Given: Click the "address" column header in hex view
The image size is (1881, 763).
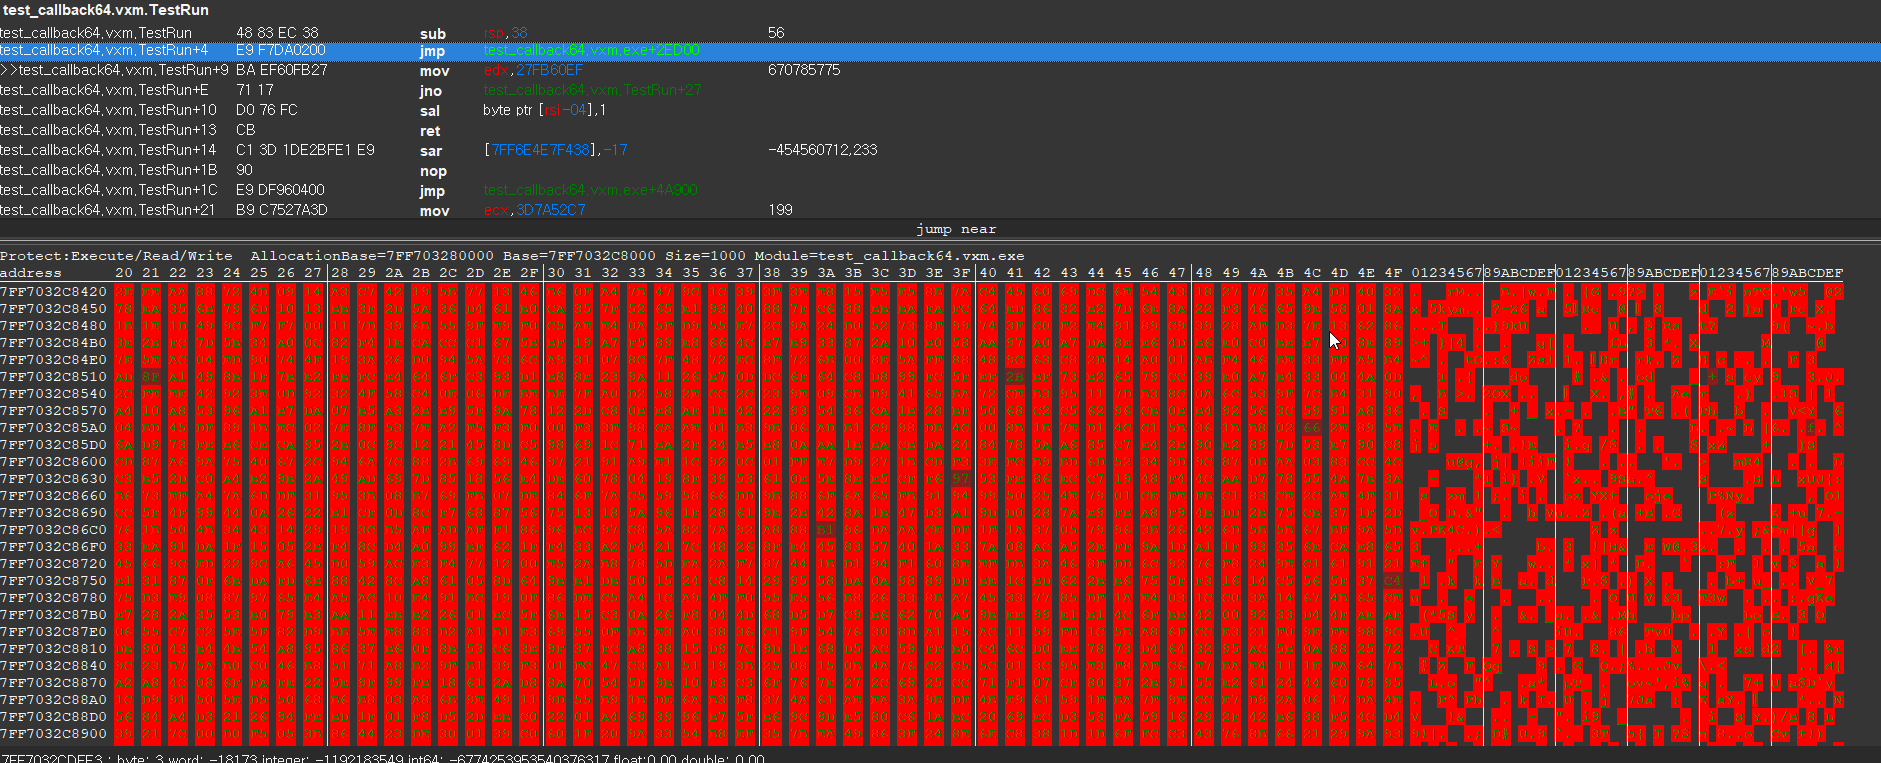Looking at the screenshot, I should pyautogui.click(x=31, y=273).
